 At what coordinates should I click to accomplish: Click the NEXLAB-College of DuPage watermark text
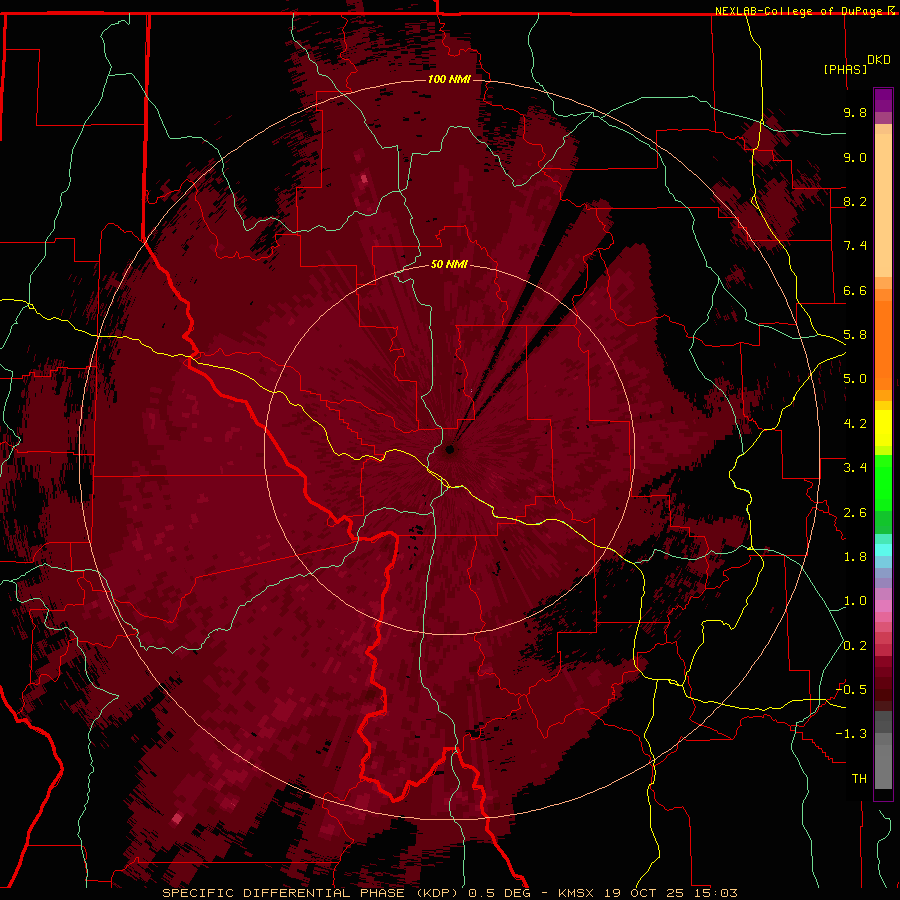coord(800,11)
